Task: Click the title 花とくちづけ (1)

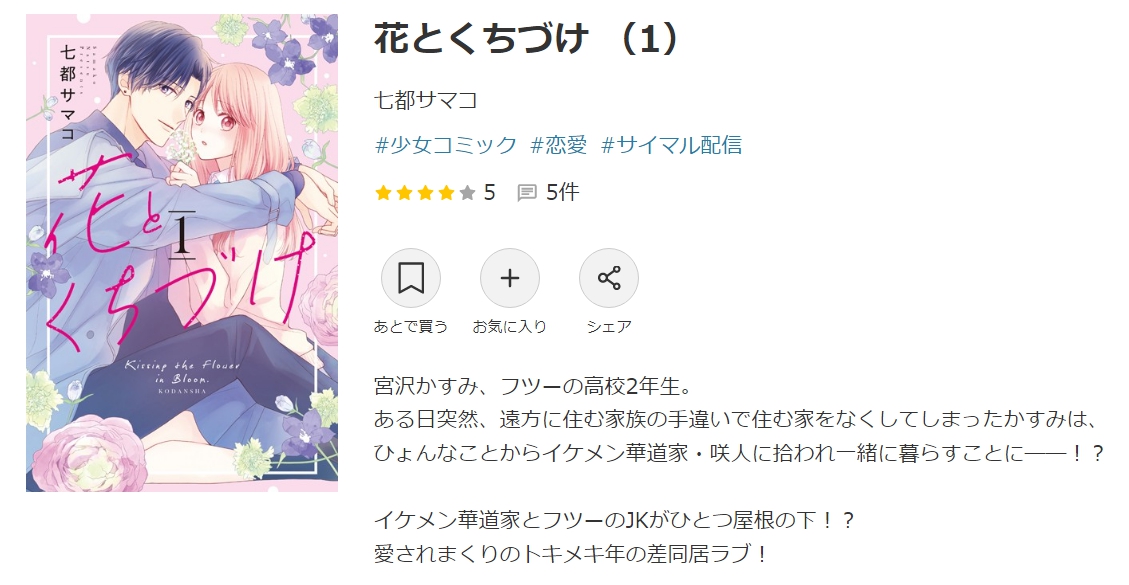Action: (x=527, y=39)
